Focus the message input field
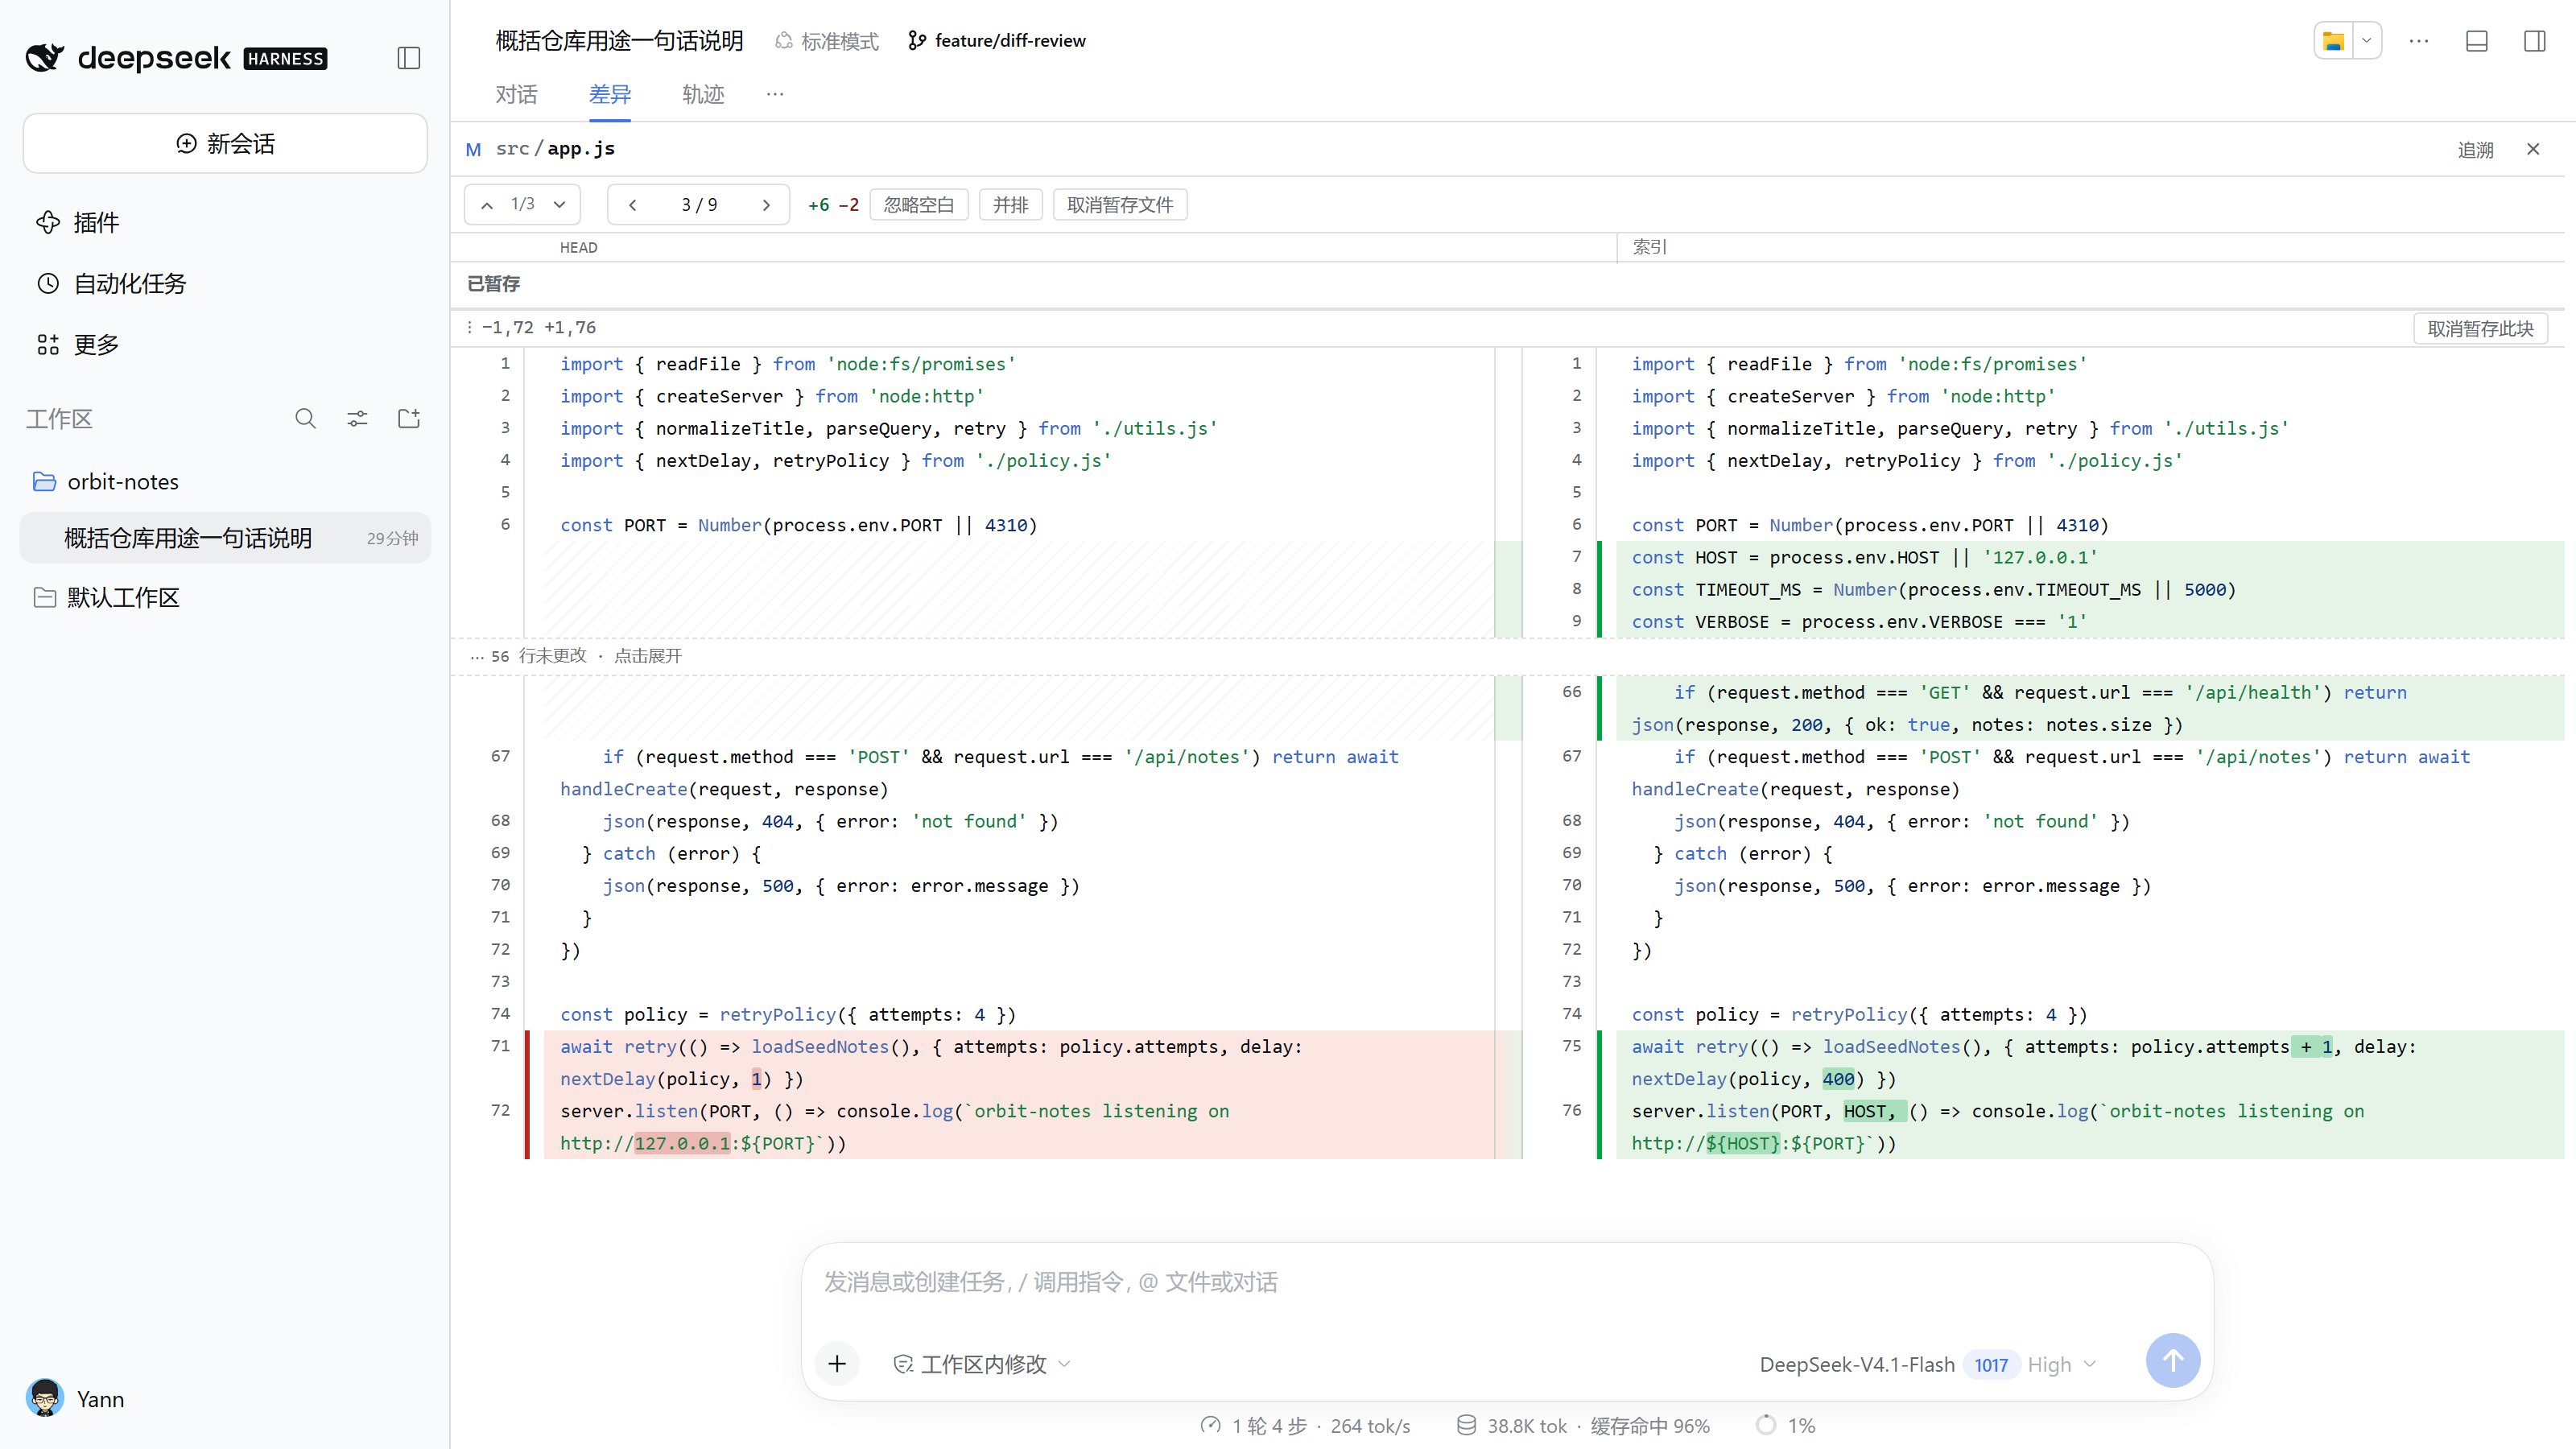 click(x=1507, y=1282)
